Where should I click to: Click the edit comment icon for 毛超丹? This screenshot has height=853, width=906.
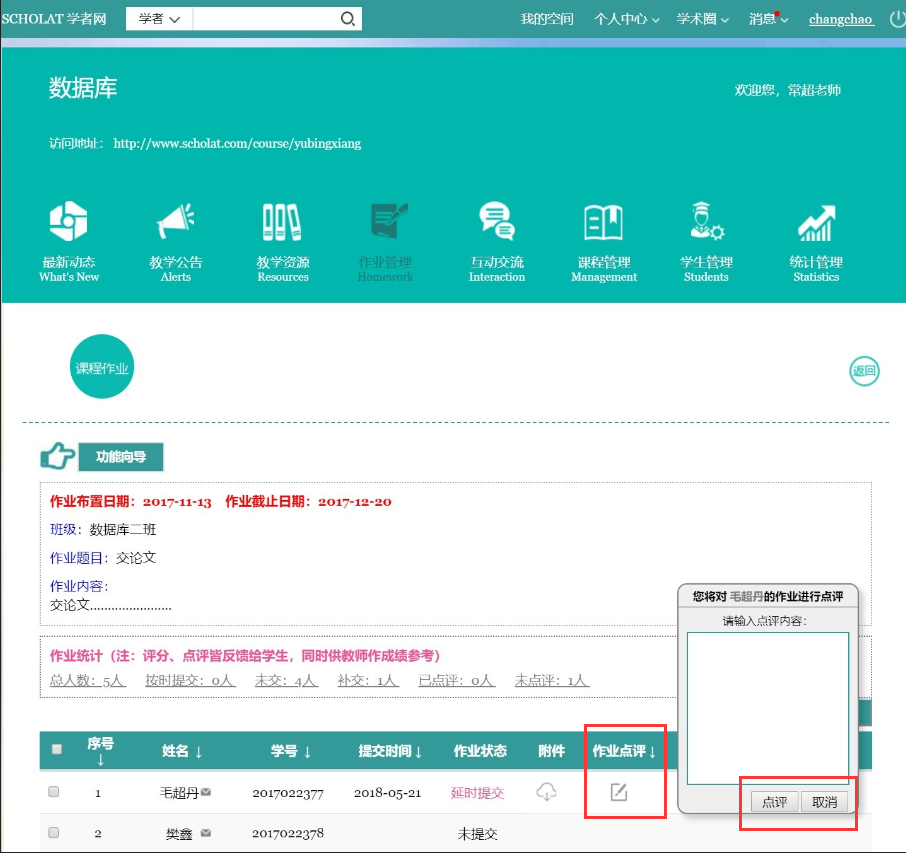point(619,792)
